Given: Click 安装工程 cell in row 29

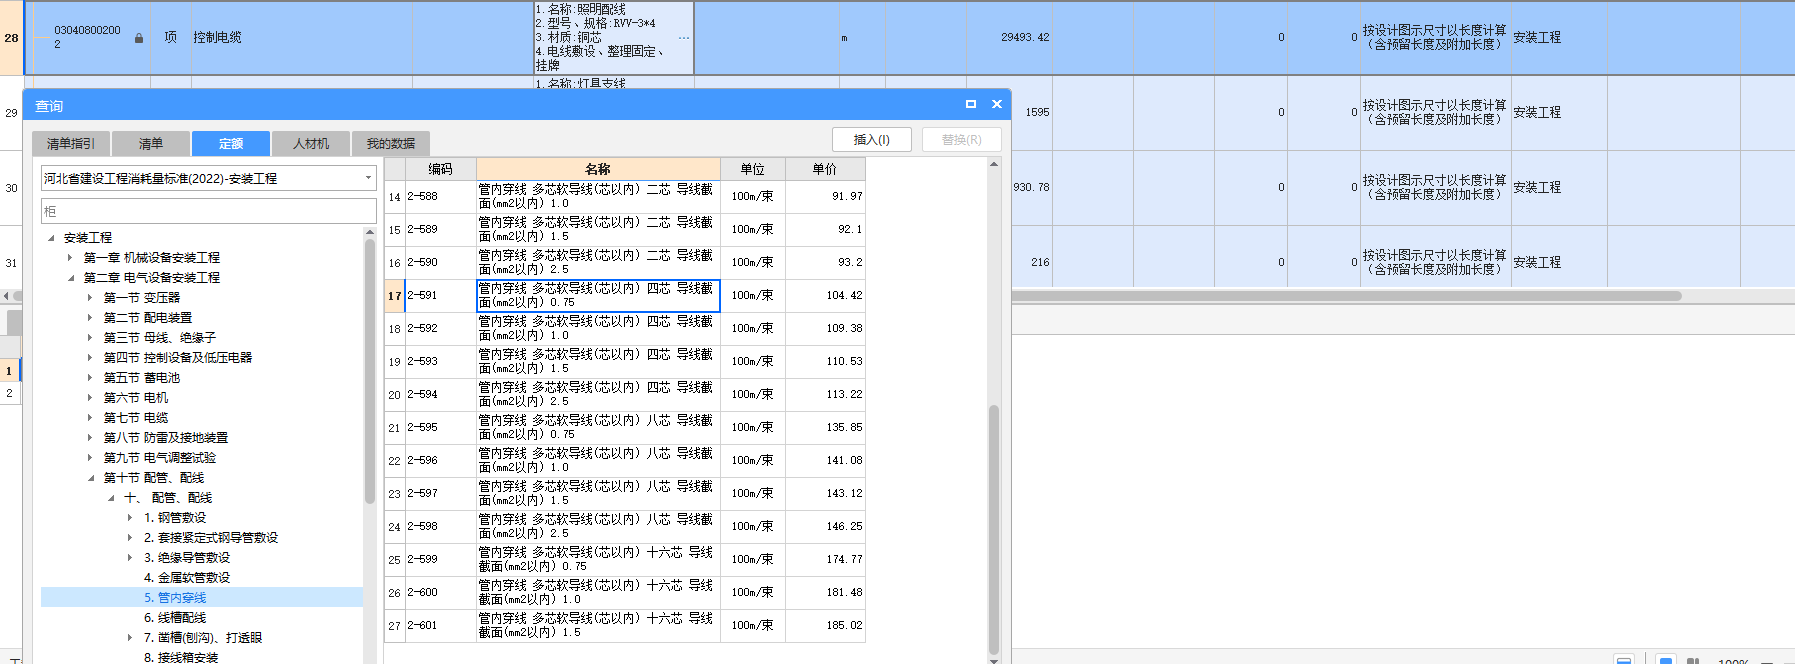Looking at the screenshot, I should click(x=1537, y=113).
